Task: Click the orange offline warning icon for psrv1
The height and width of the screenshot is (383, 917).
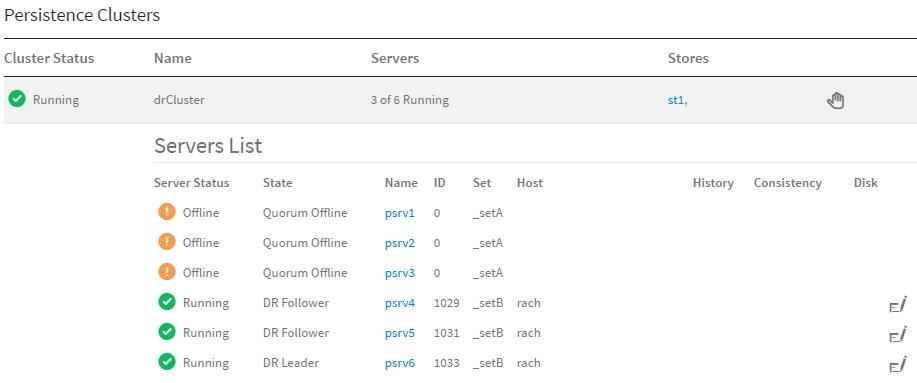Action: (x=167, y=212)
